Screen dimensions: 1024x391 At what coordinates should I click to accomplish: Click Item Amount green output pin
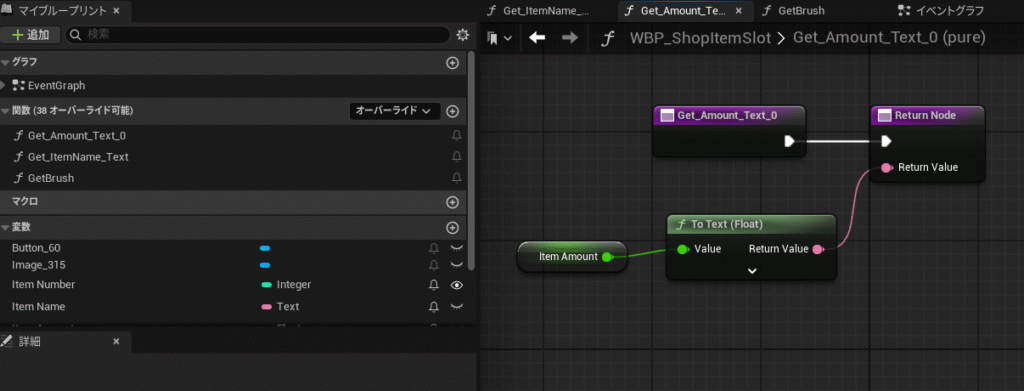click(x=607, y=257)
